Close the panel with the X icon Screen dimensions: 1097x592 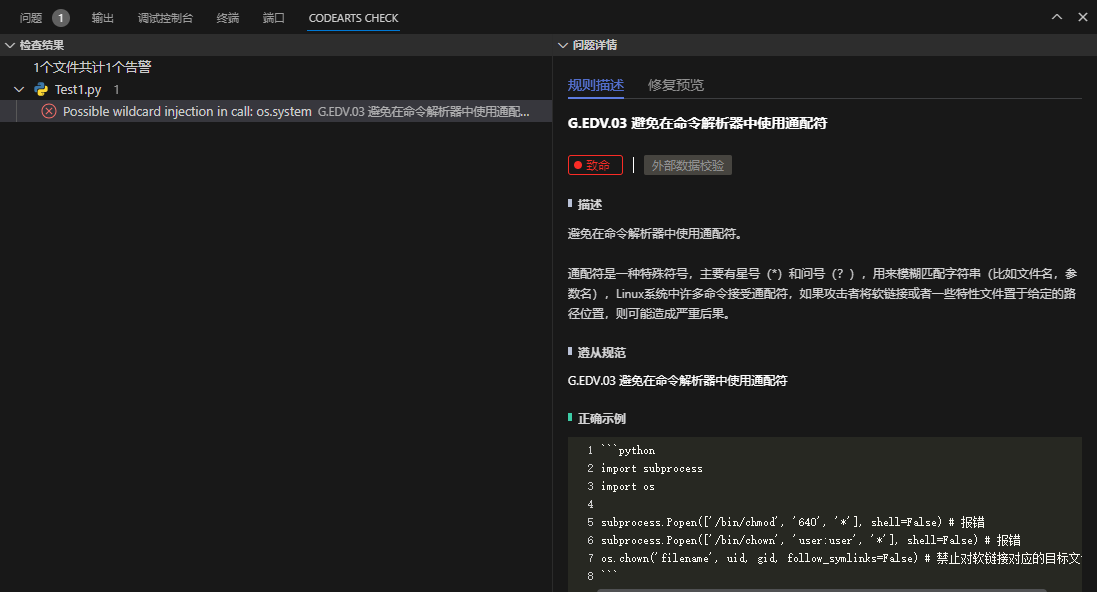tap(1082, 17)
